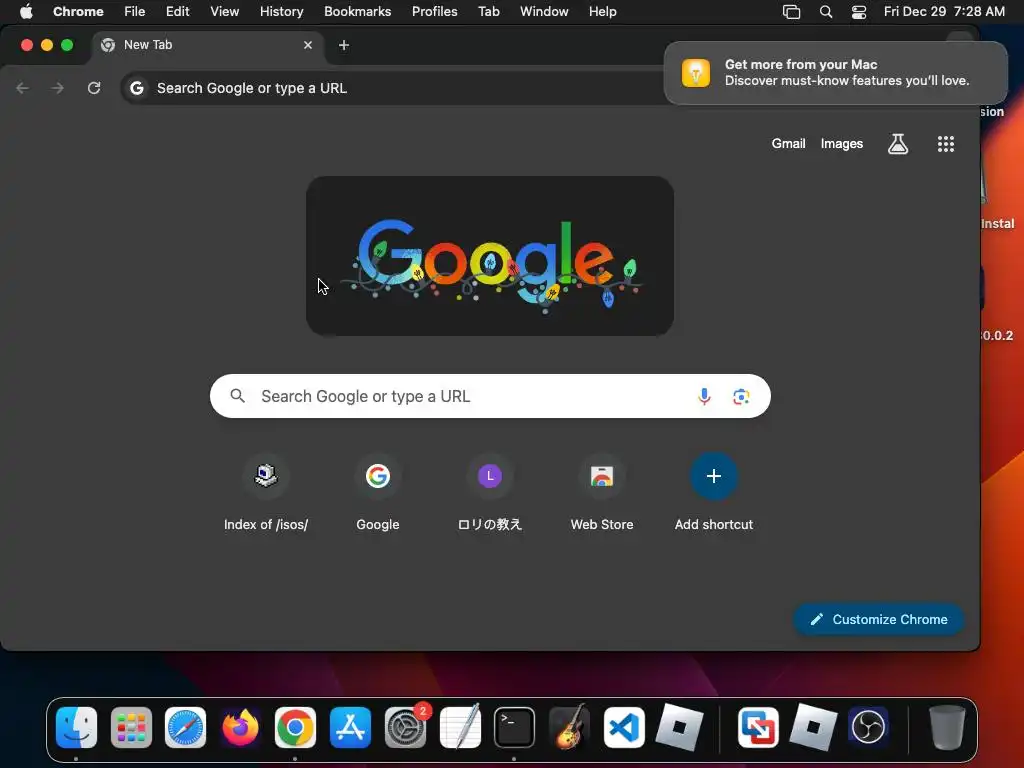Open the Google shortcut tile
The width and height of the screenshot is (1024, 768).
tap(377, 493)
